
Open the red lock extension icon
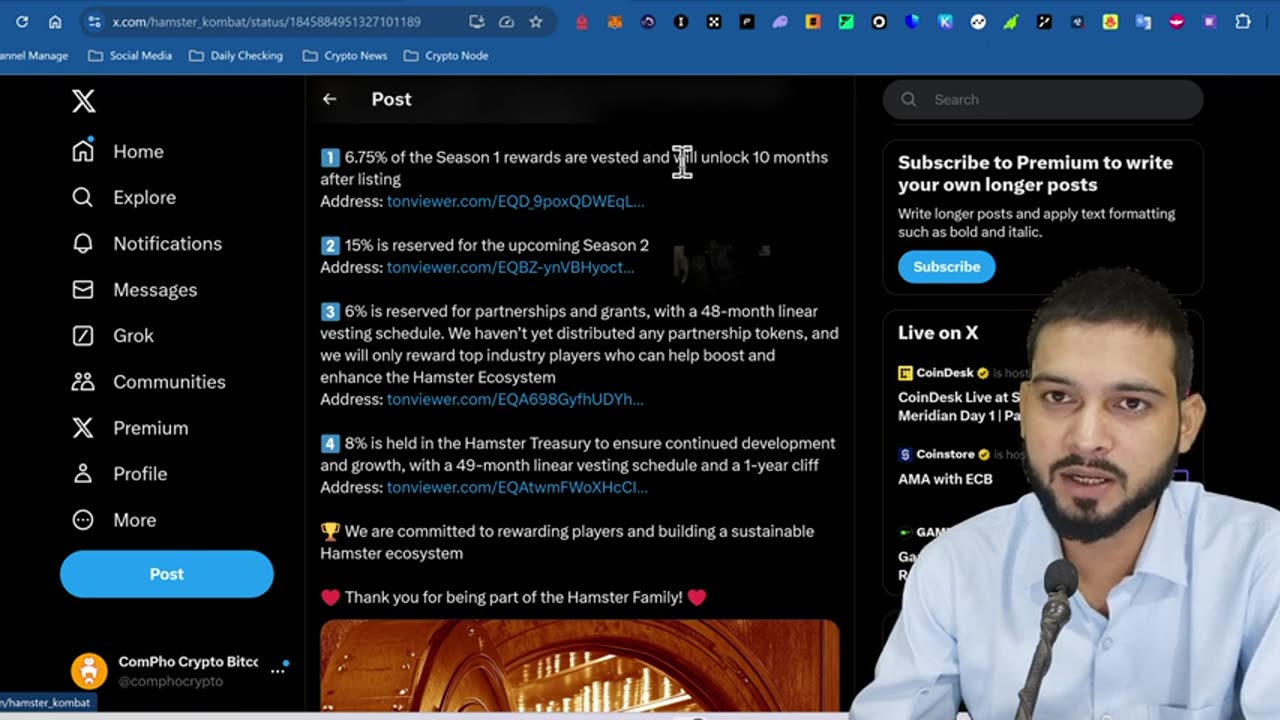582,21
